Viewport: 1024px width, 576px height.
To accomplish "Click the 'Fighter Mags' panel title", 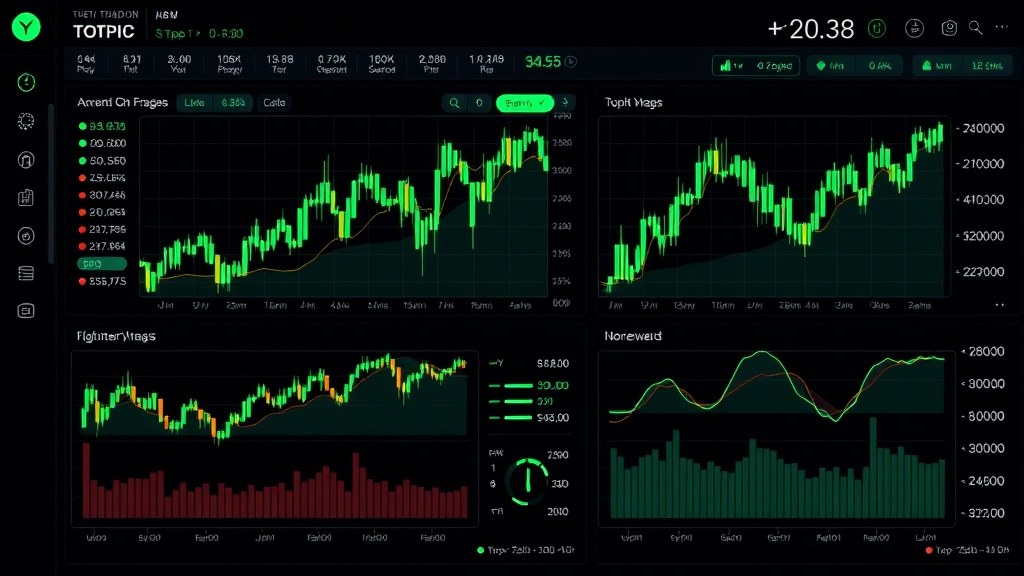I will pyautogui.click(x=116, y=336).
